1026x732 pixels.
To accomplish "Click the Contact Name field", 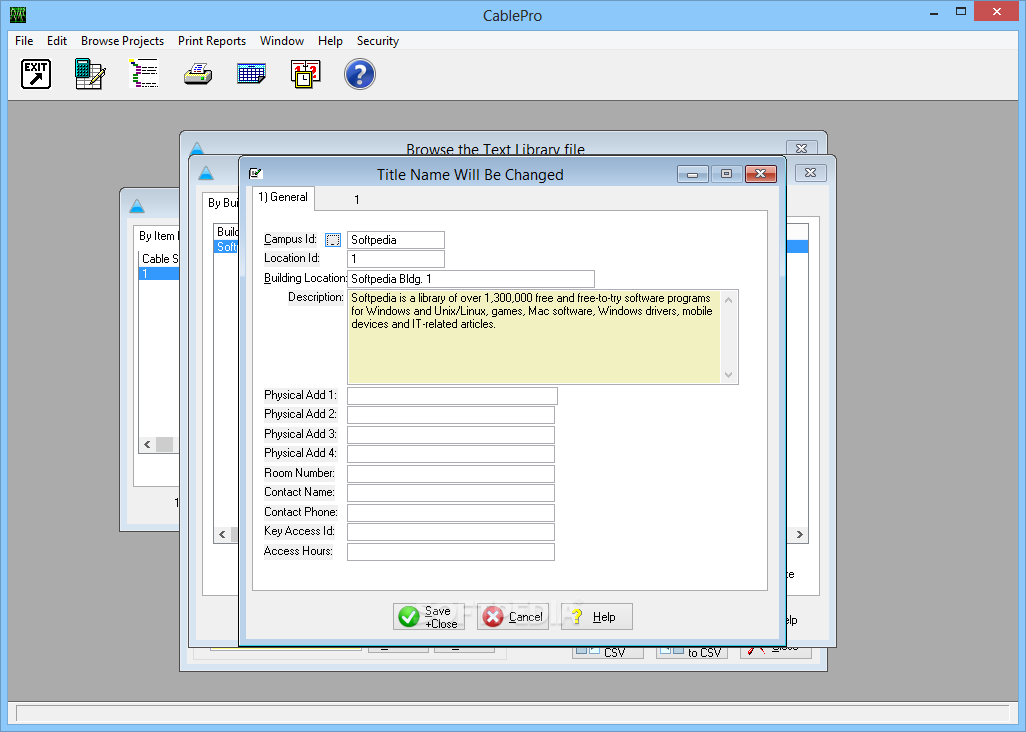I will [451, 493].
